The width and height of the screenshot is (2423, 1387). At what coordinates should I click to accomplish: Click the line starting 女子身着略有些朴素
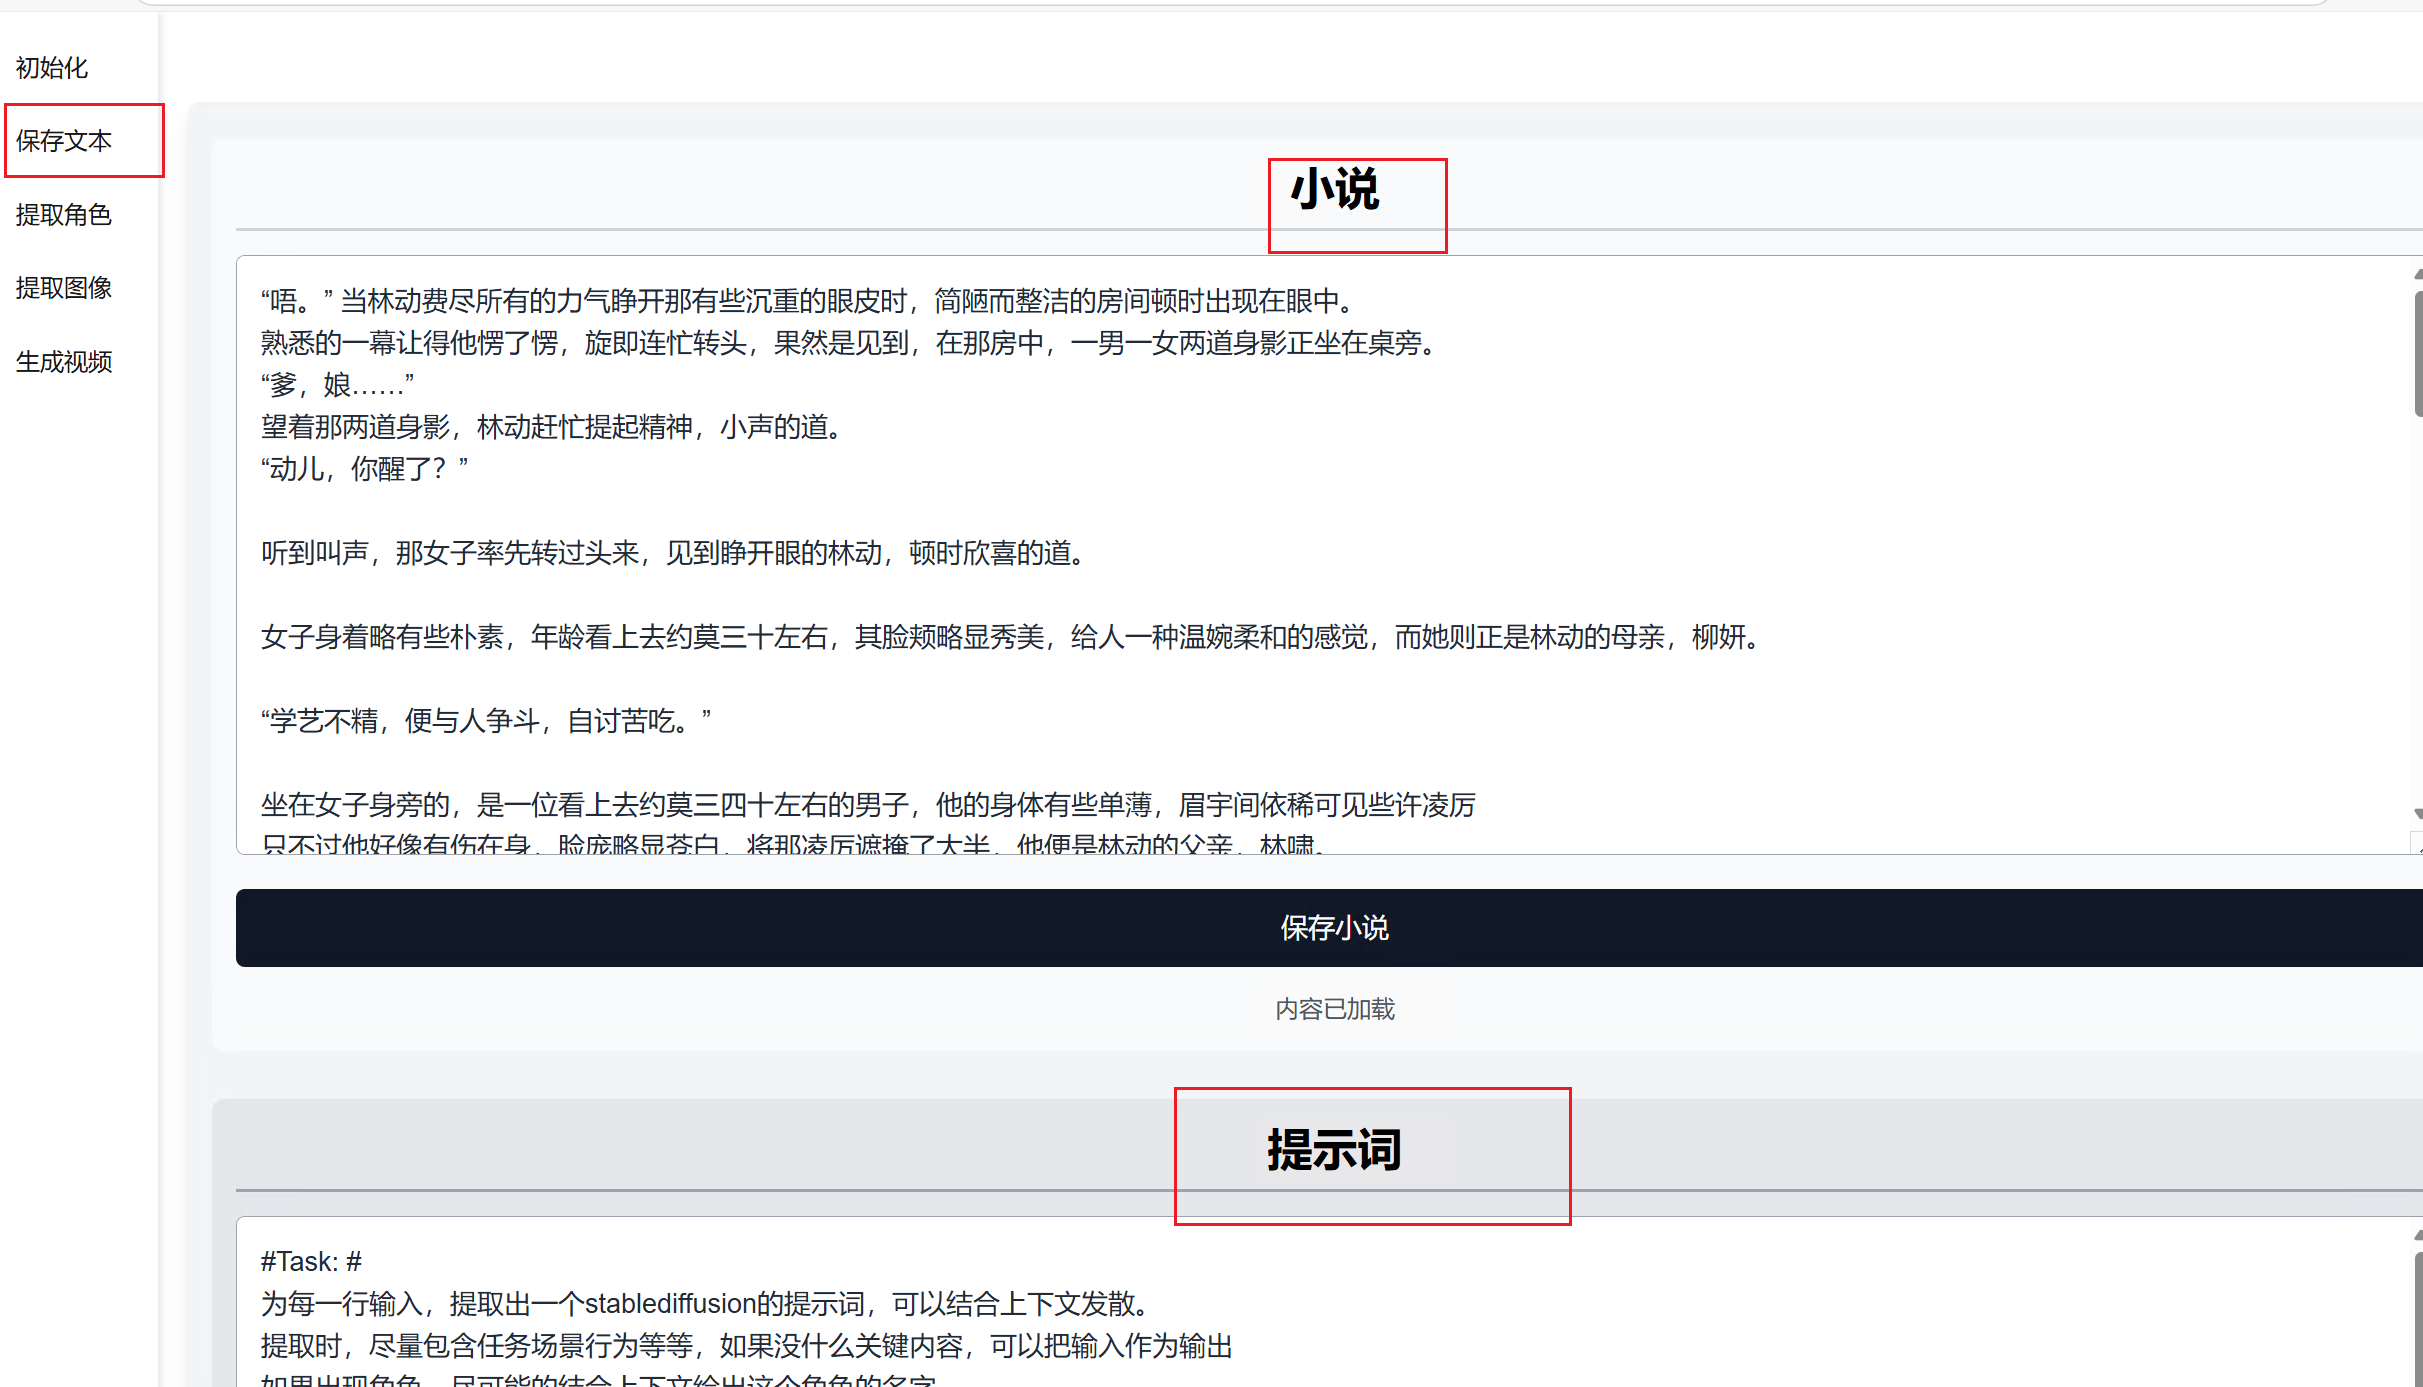point(1013,637)
